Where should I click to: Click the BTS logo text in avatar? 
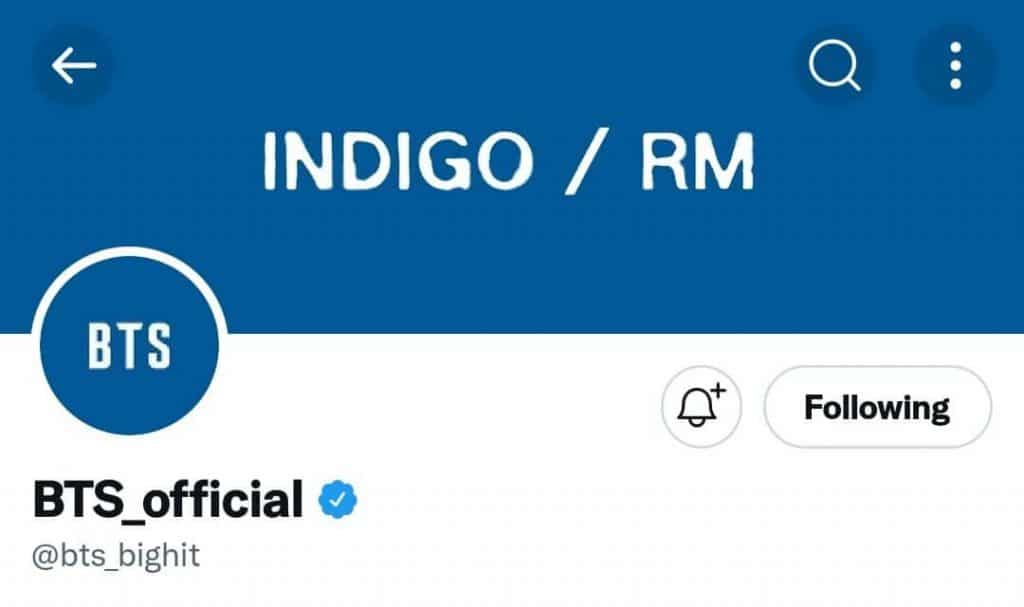tap(129, 346)
